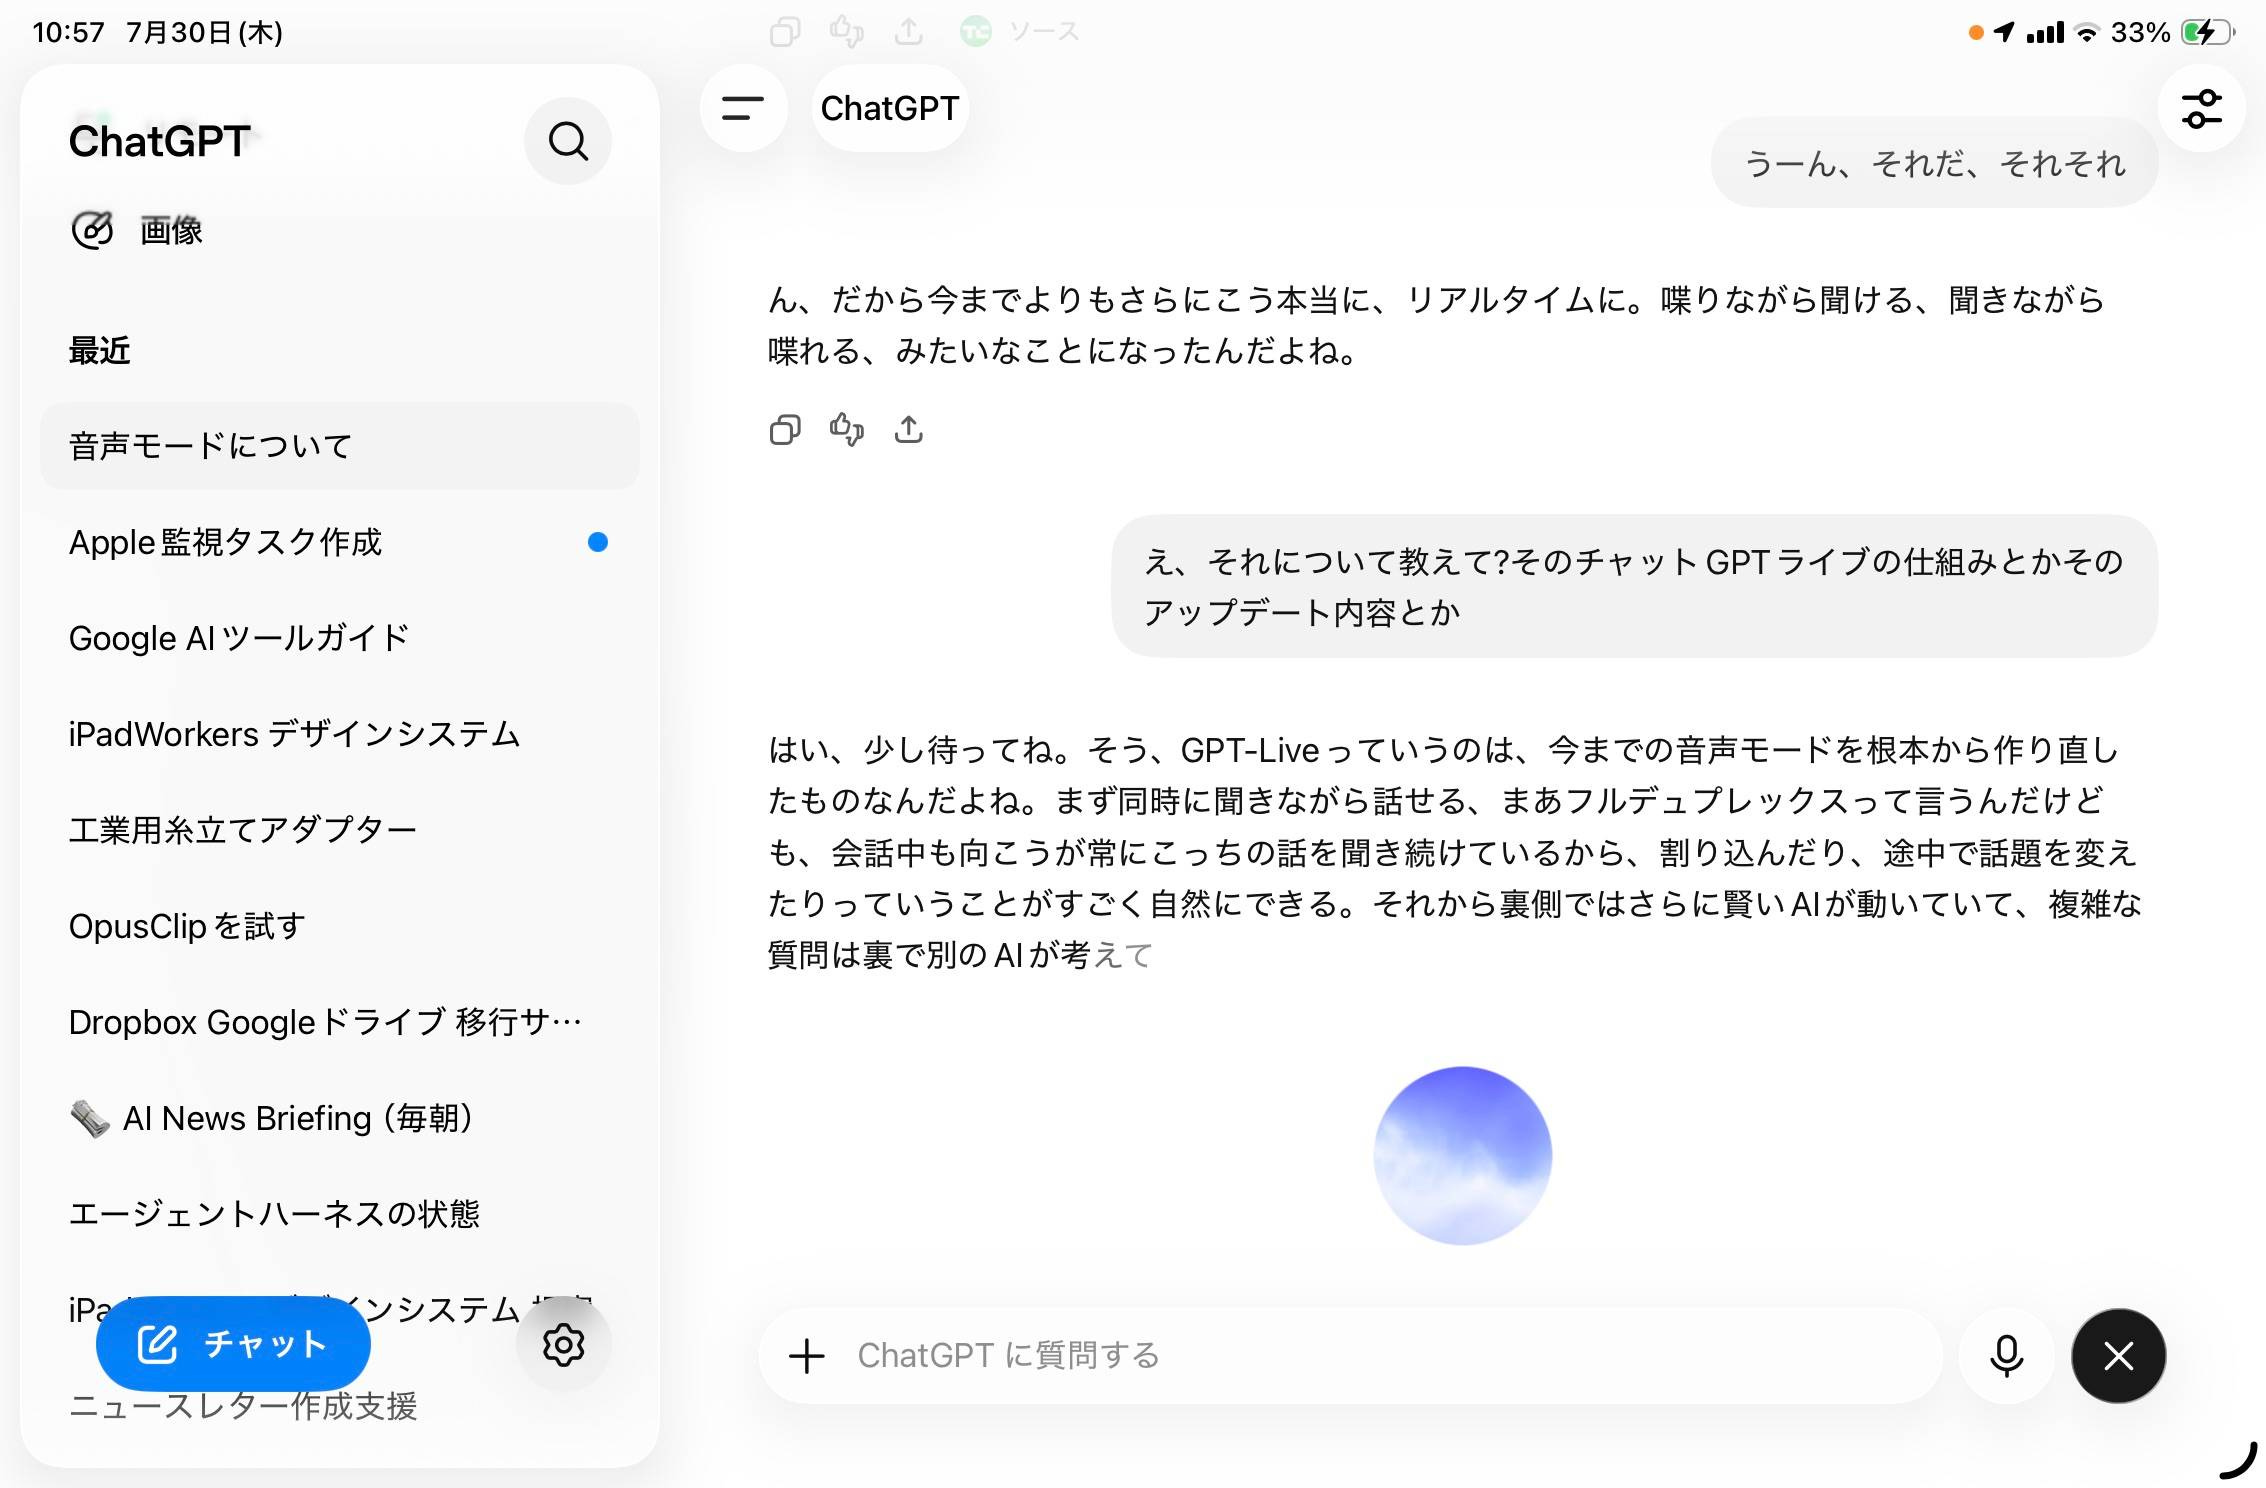Tap the 最近 section header
This screenshot has height=1488, width=2266.
click(99, 350)
